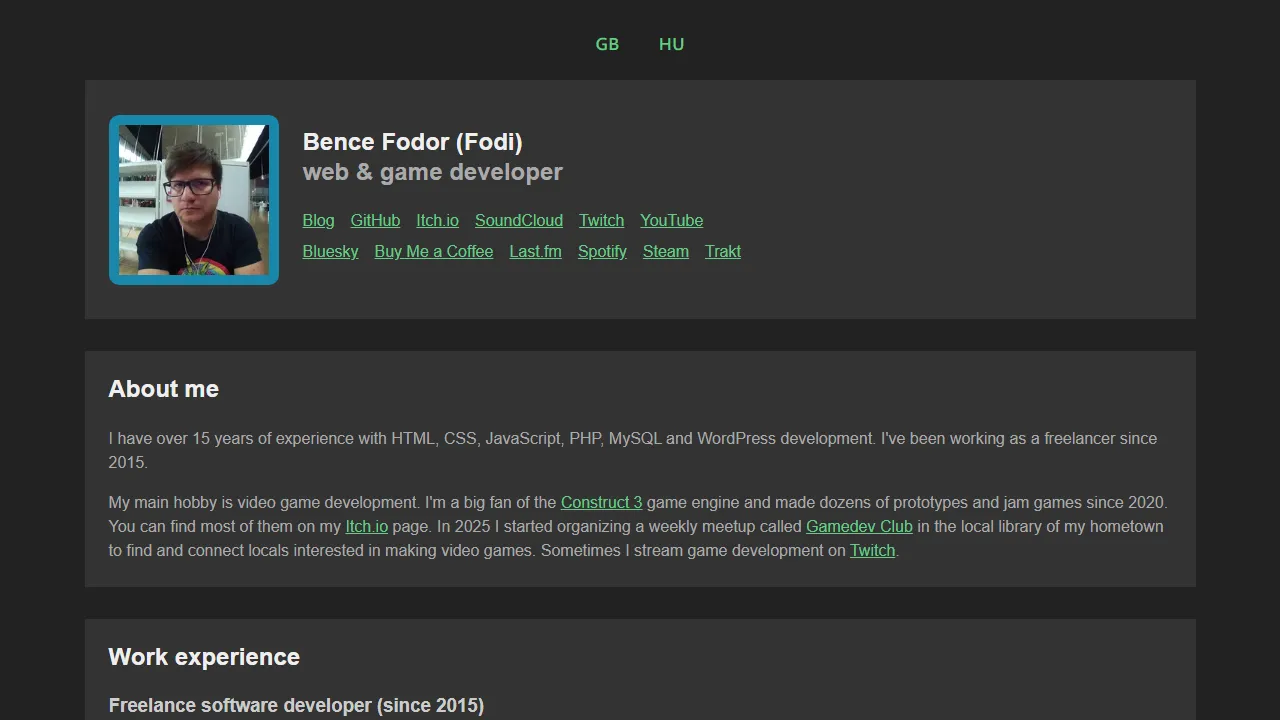Switch language to HU
This screenshot has height=720, width=1280.
point(671,44)
